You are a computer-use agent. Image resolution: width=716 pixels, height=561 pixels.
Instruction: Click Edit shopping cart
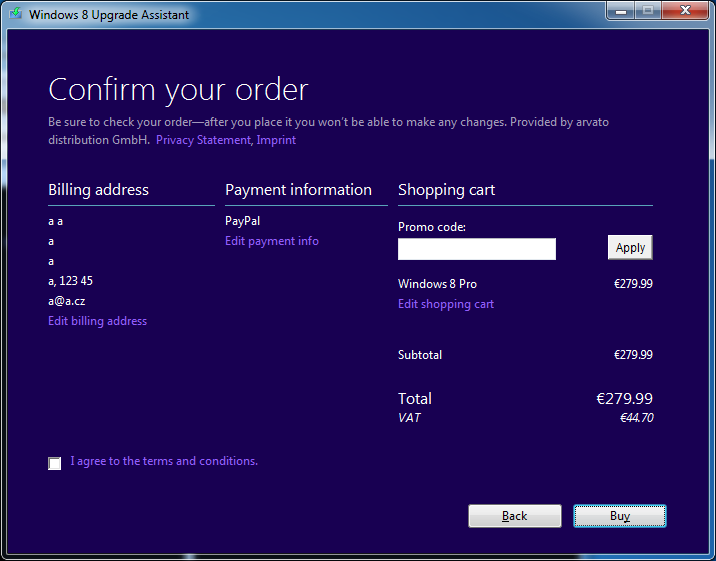pos(446,304)
